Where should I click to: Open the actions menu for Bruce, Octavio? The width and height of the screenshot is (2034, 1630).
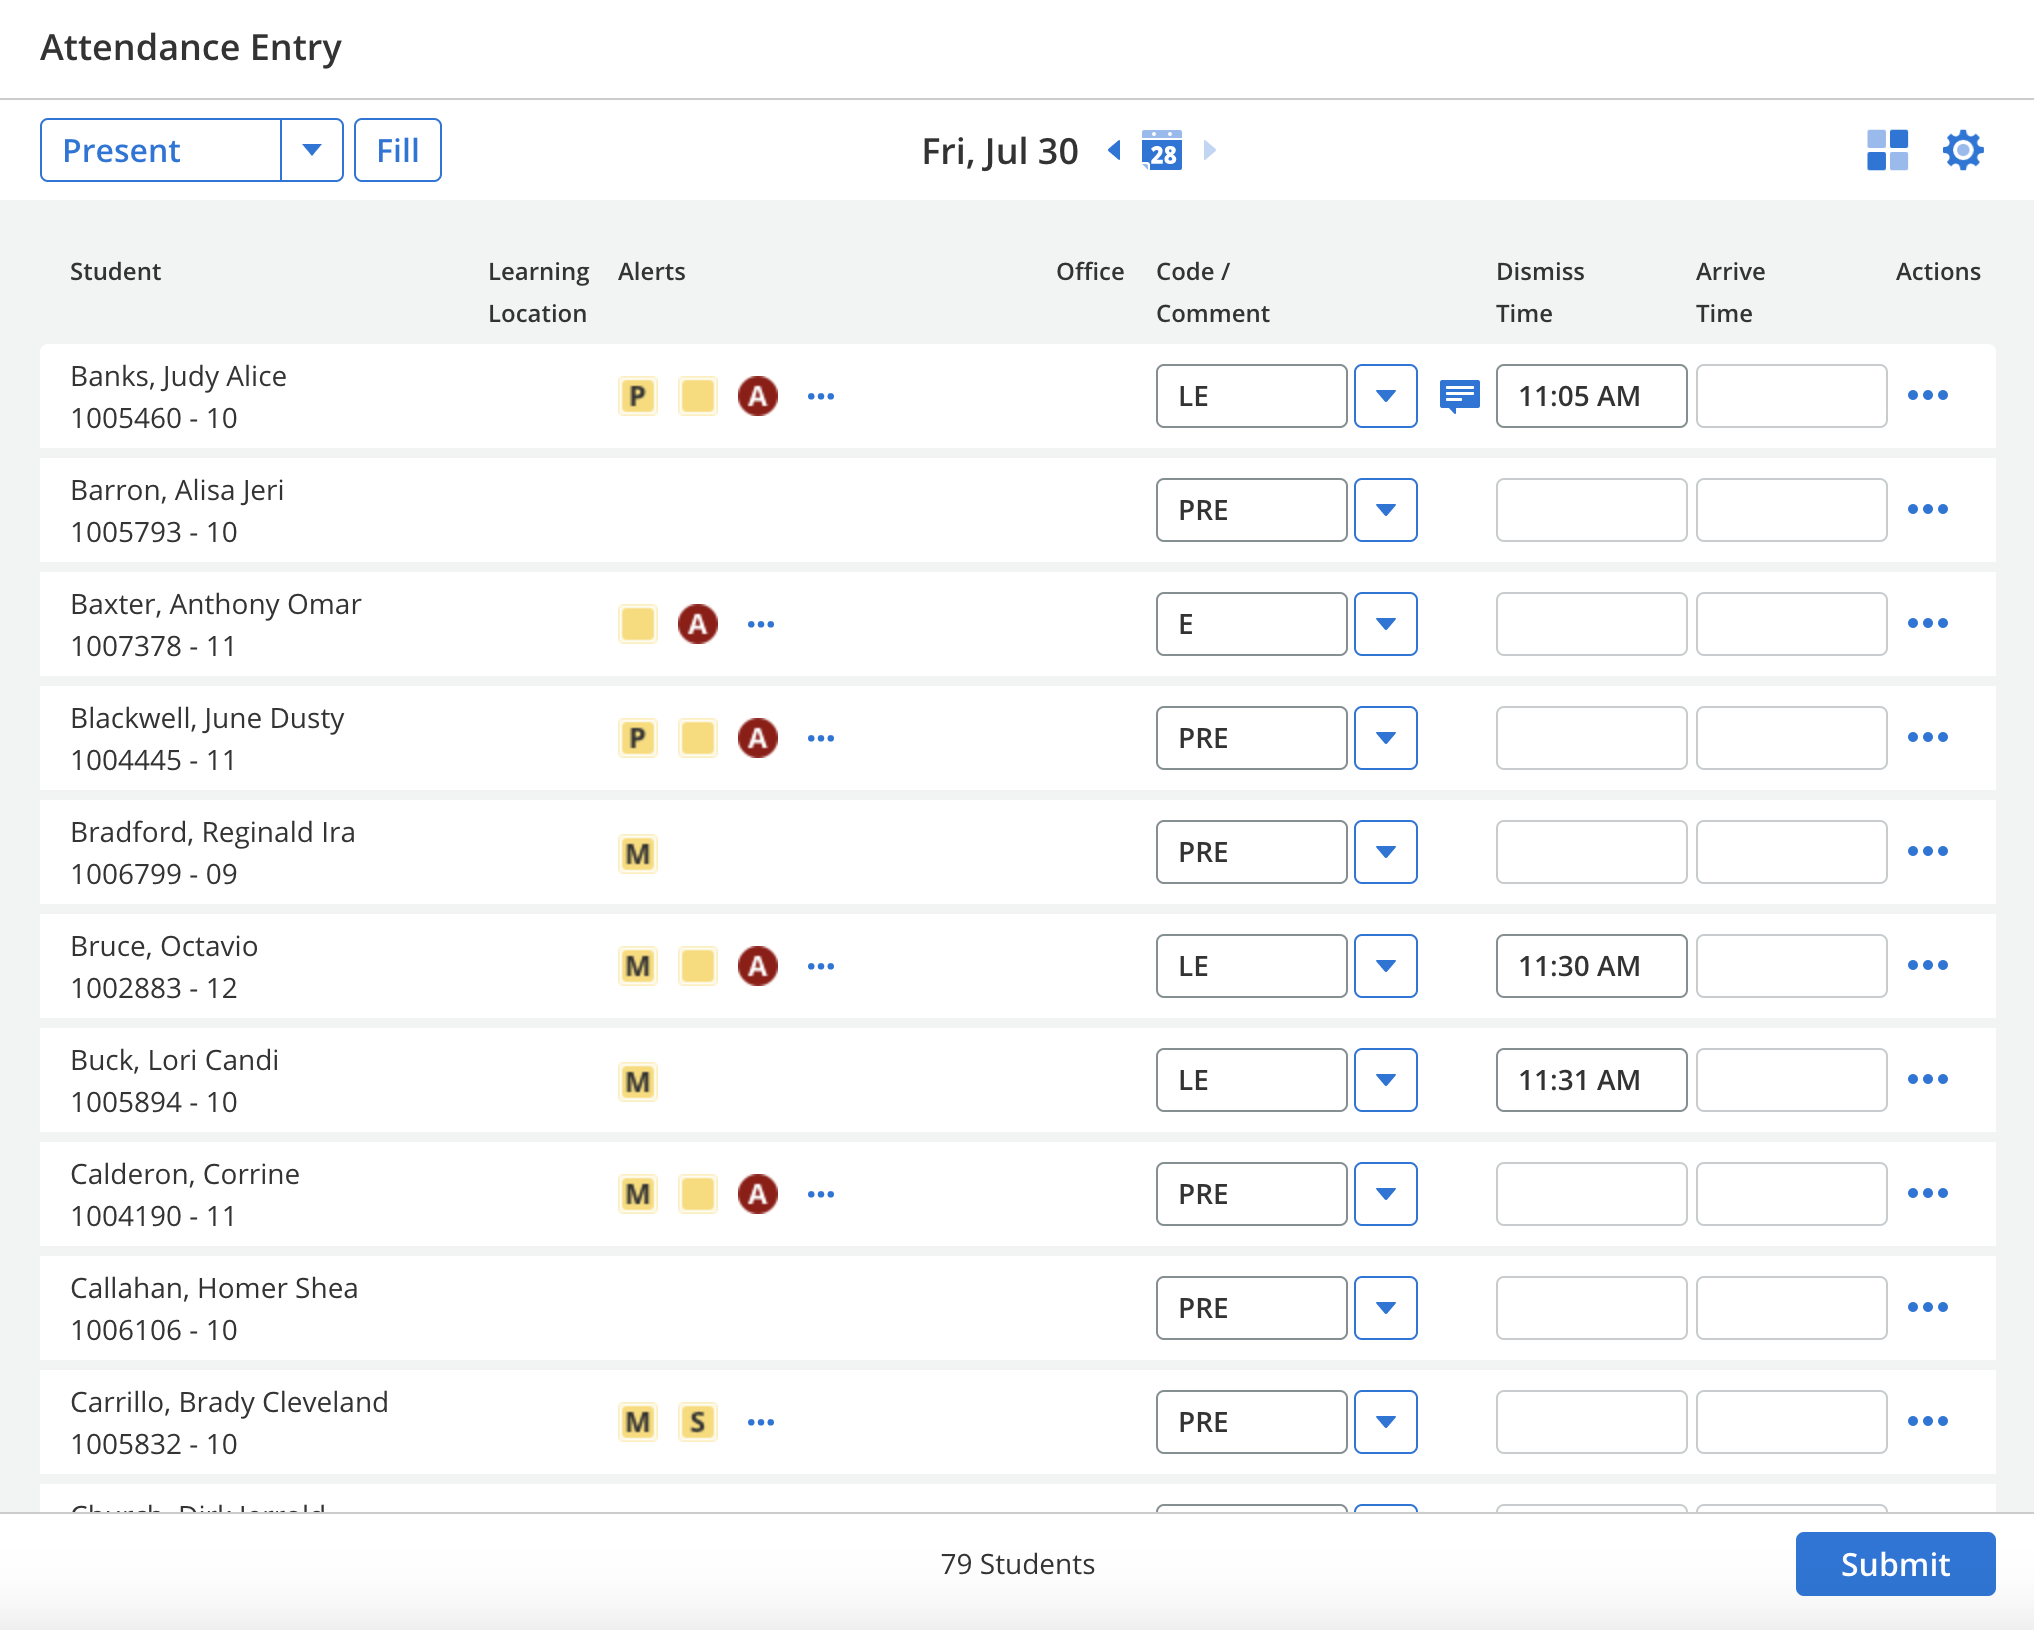click(1930, 965)
